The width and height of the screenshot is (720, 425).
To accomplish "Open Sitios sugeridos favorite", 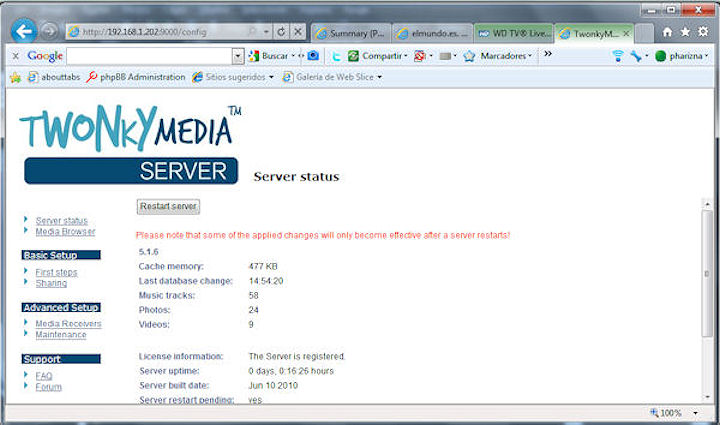I will coord(233,77).
